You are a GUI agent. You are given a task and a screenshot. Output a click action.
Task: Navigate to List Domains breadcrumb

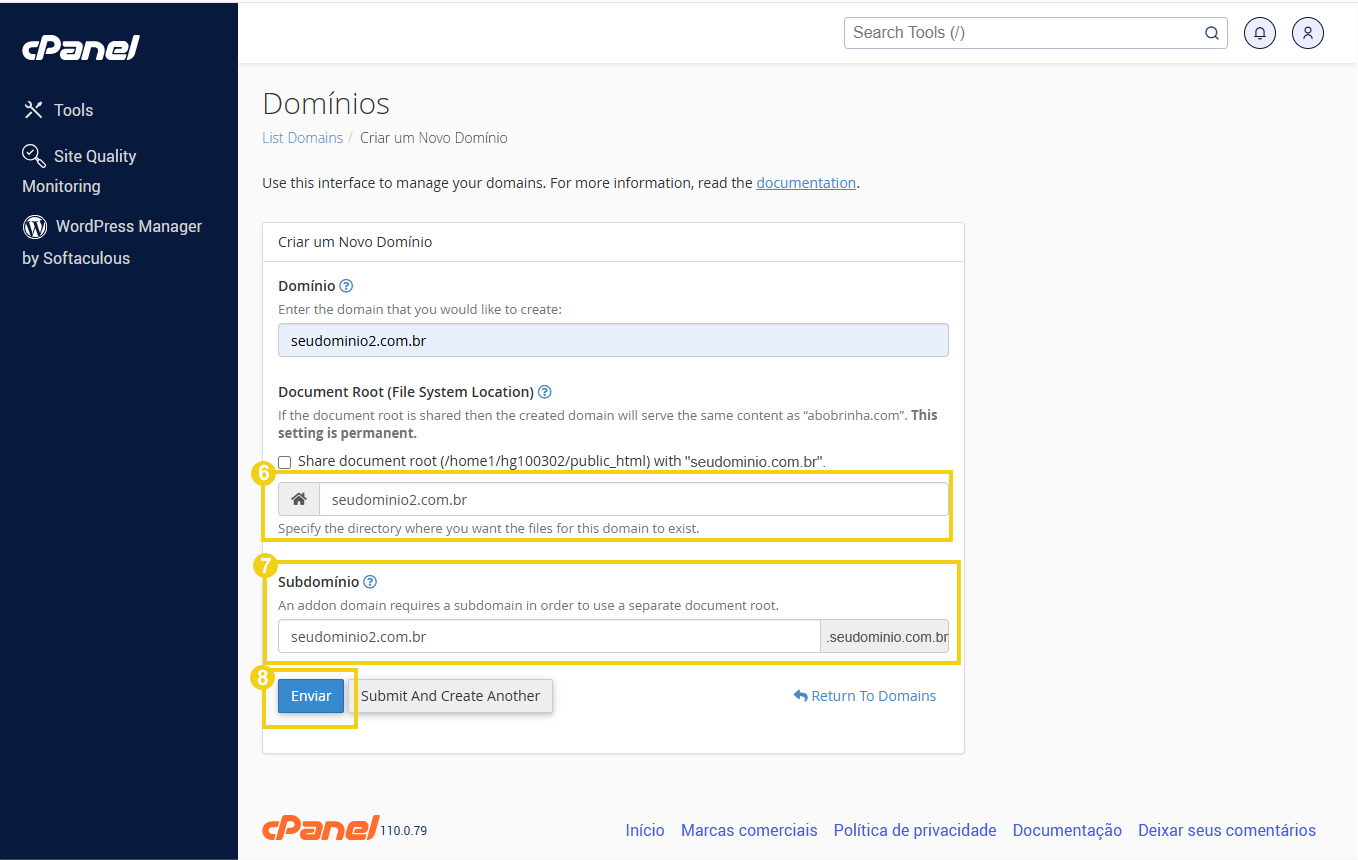tap(302, 137)
